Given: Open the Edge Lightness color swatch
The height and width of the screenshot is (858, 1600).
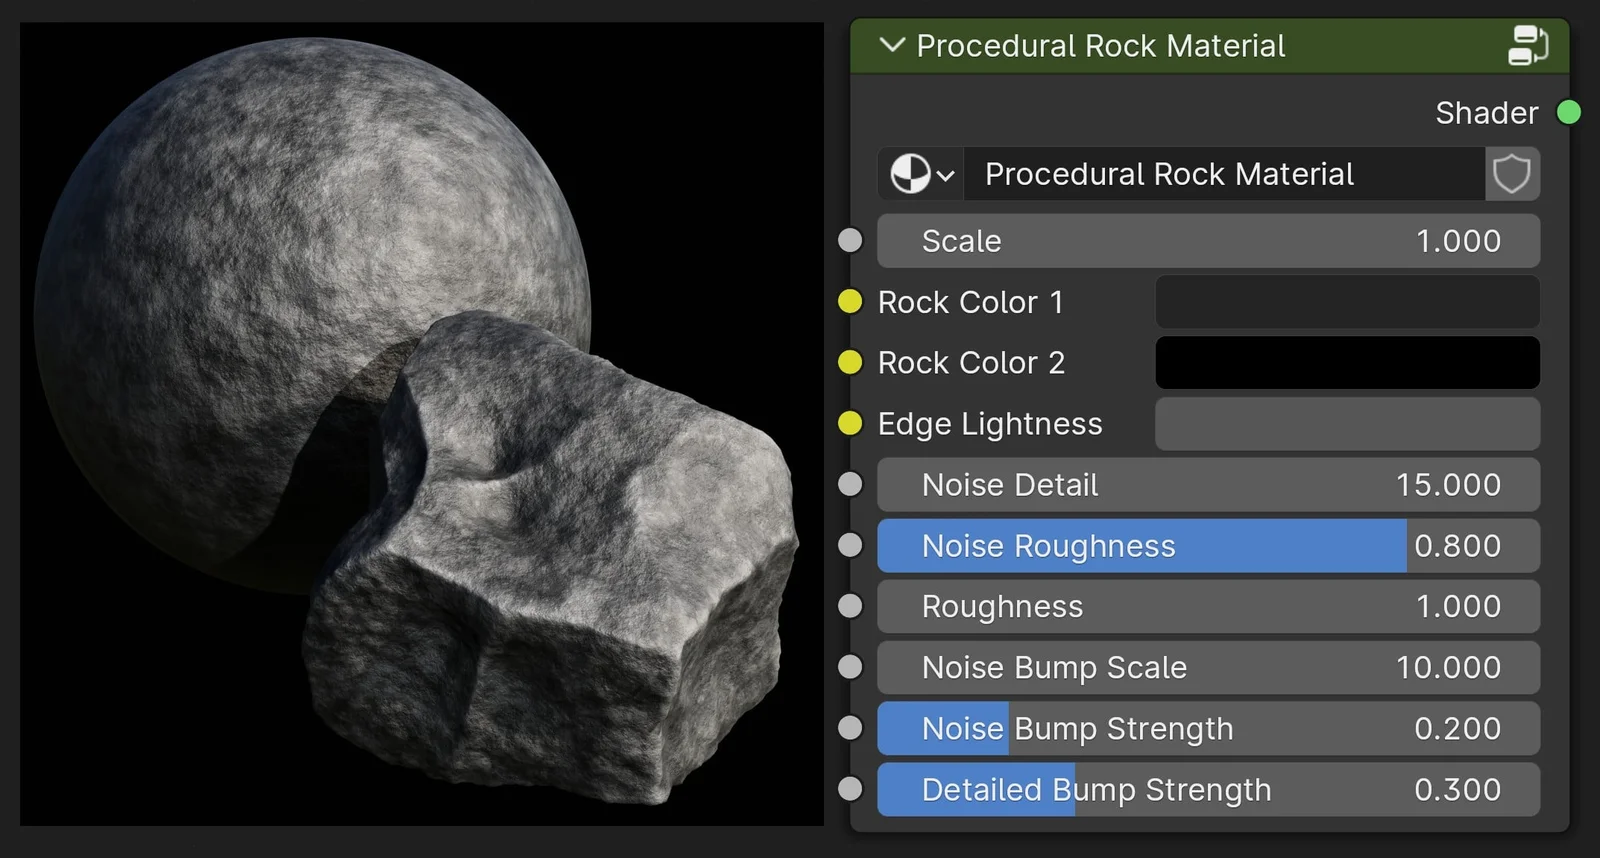Looking at the screenshot, I should click(x=1346, y=424).
